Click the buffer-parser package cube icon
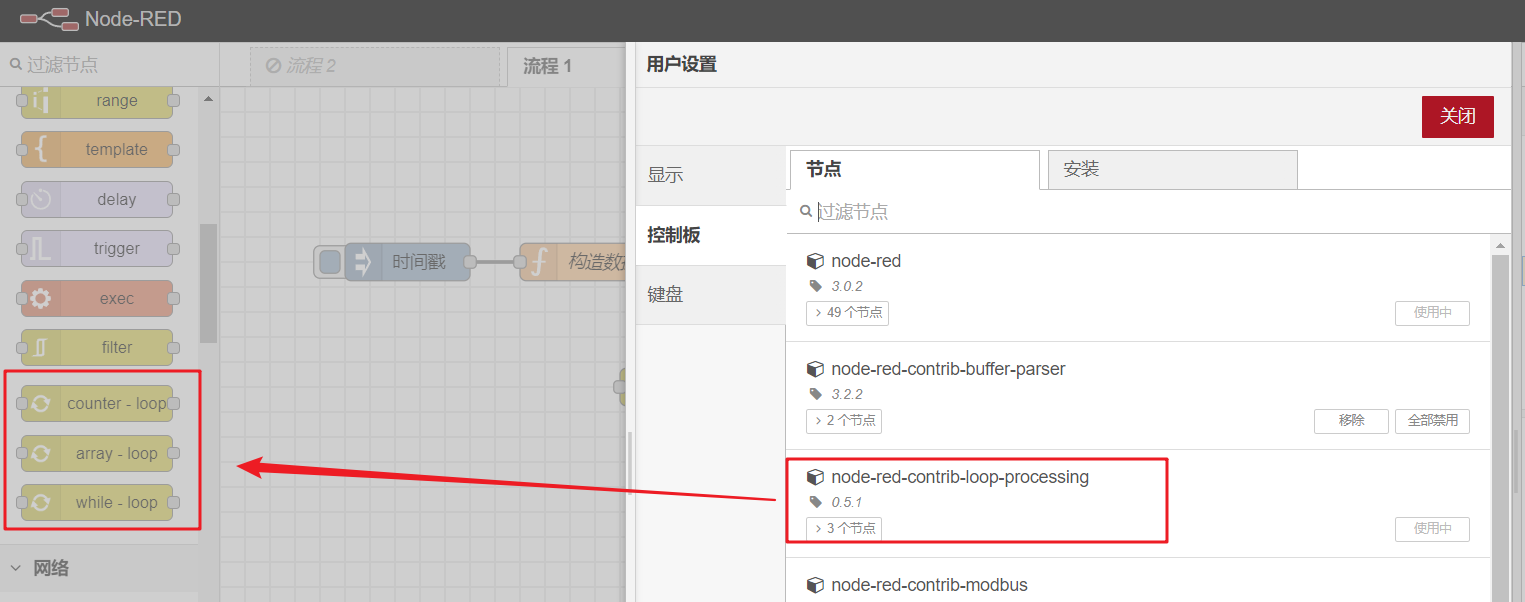Viewport: 1525px width, 602px height. coord(815,369)
